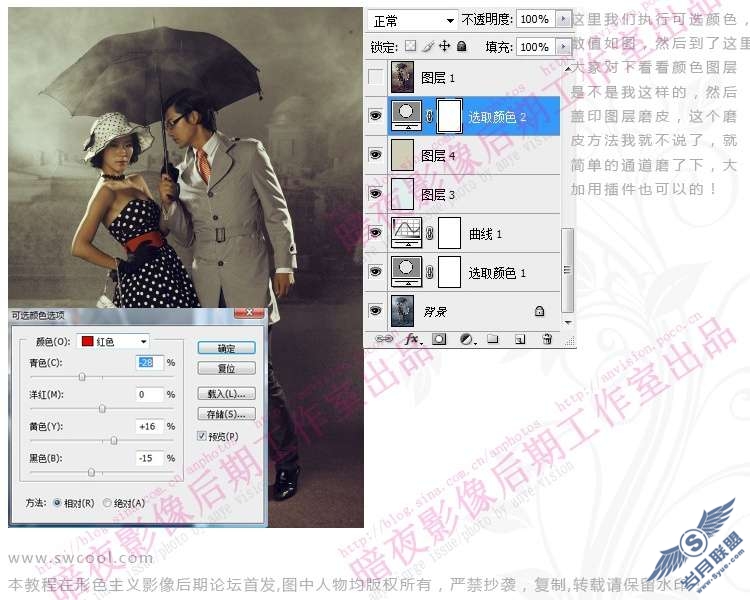Hide the 选取颜色 2 layer
Screen dimensions: 750x600
tap(375, 115)
